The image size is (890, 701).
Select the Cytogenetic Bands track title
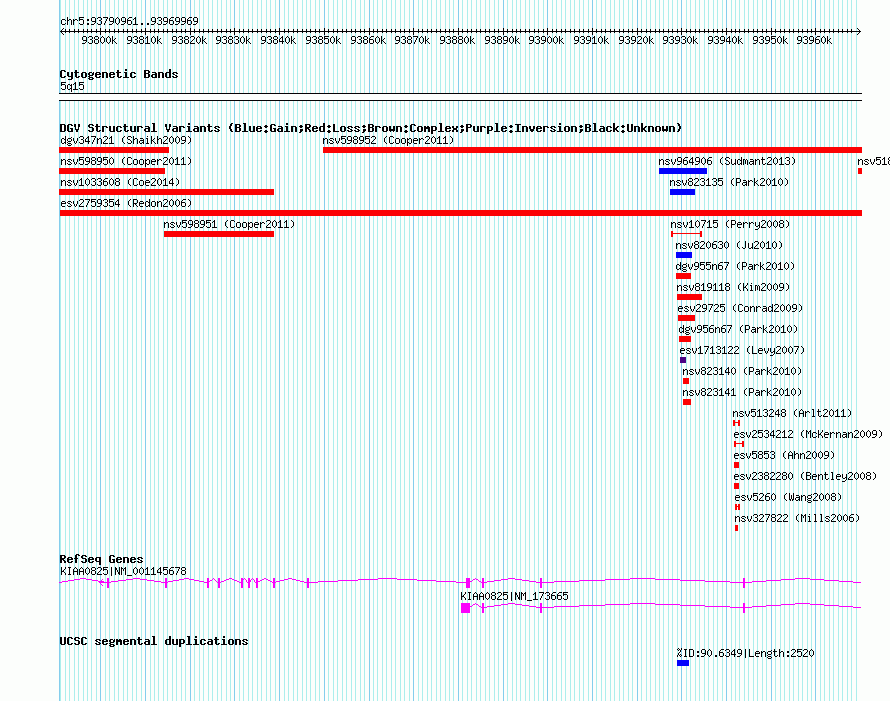pos(119,74)
